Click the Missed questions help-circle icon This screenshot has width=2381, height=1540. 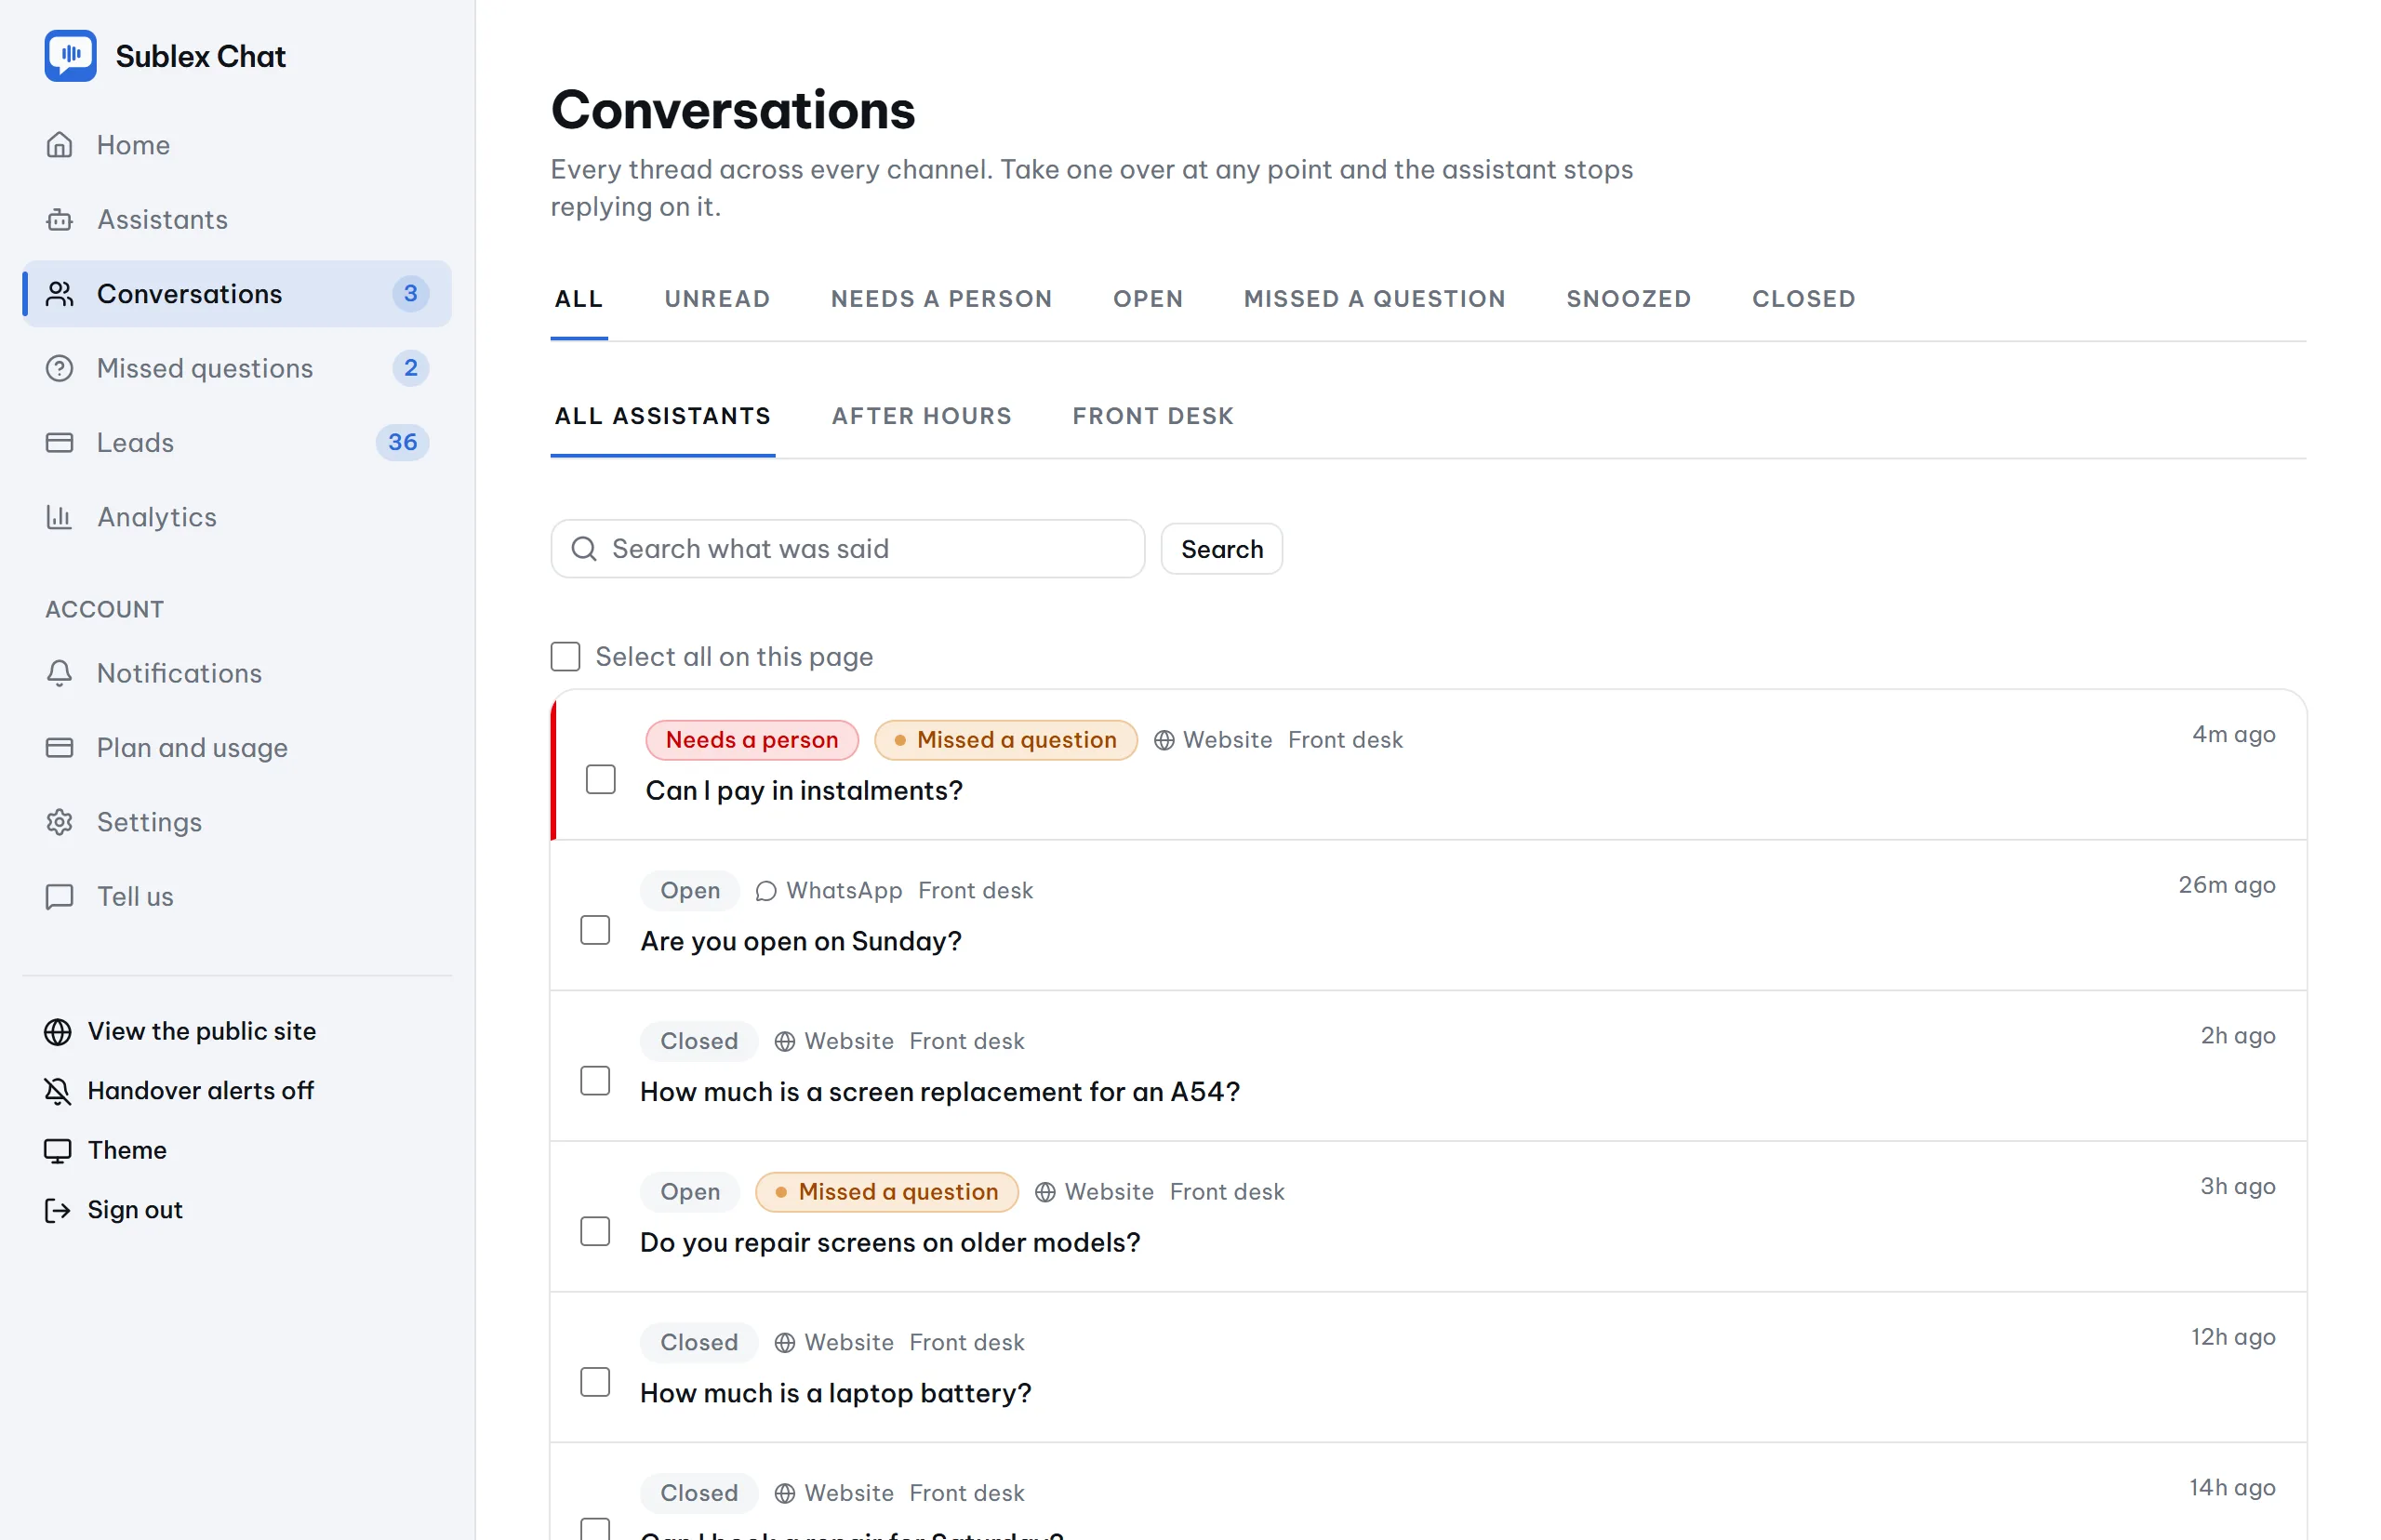(x=60, y=368)
